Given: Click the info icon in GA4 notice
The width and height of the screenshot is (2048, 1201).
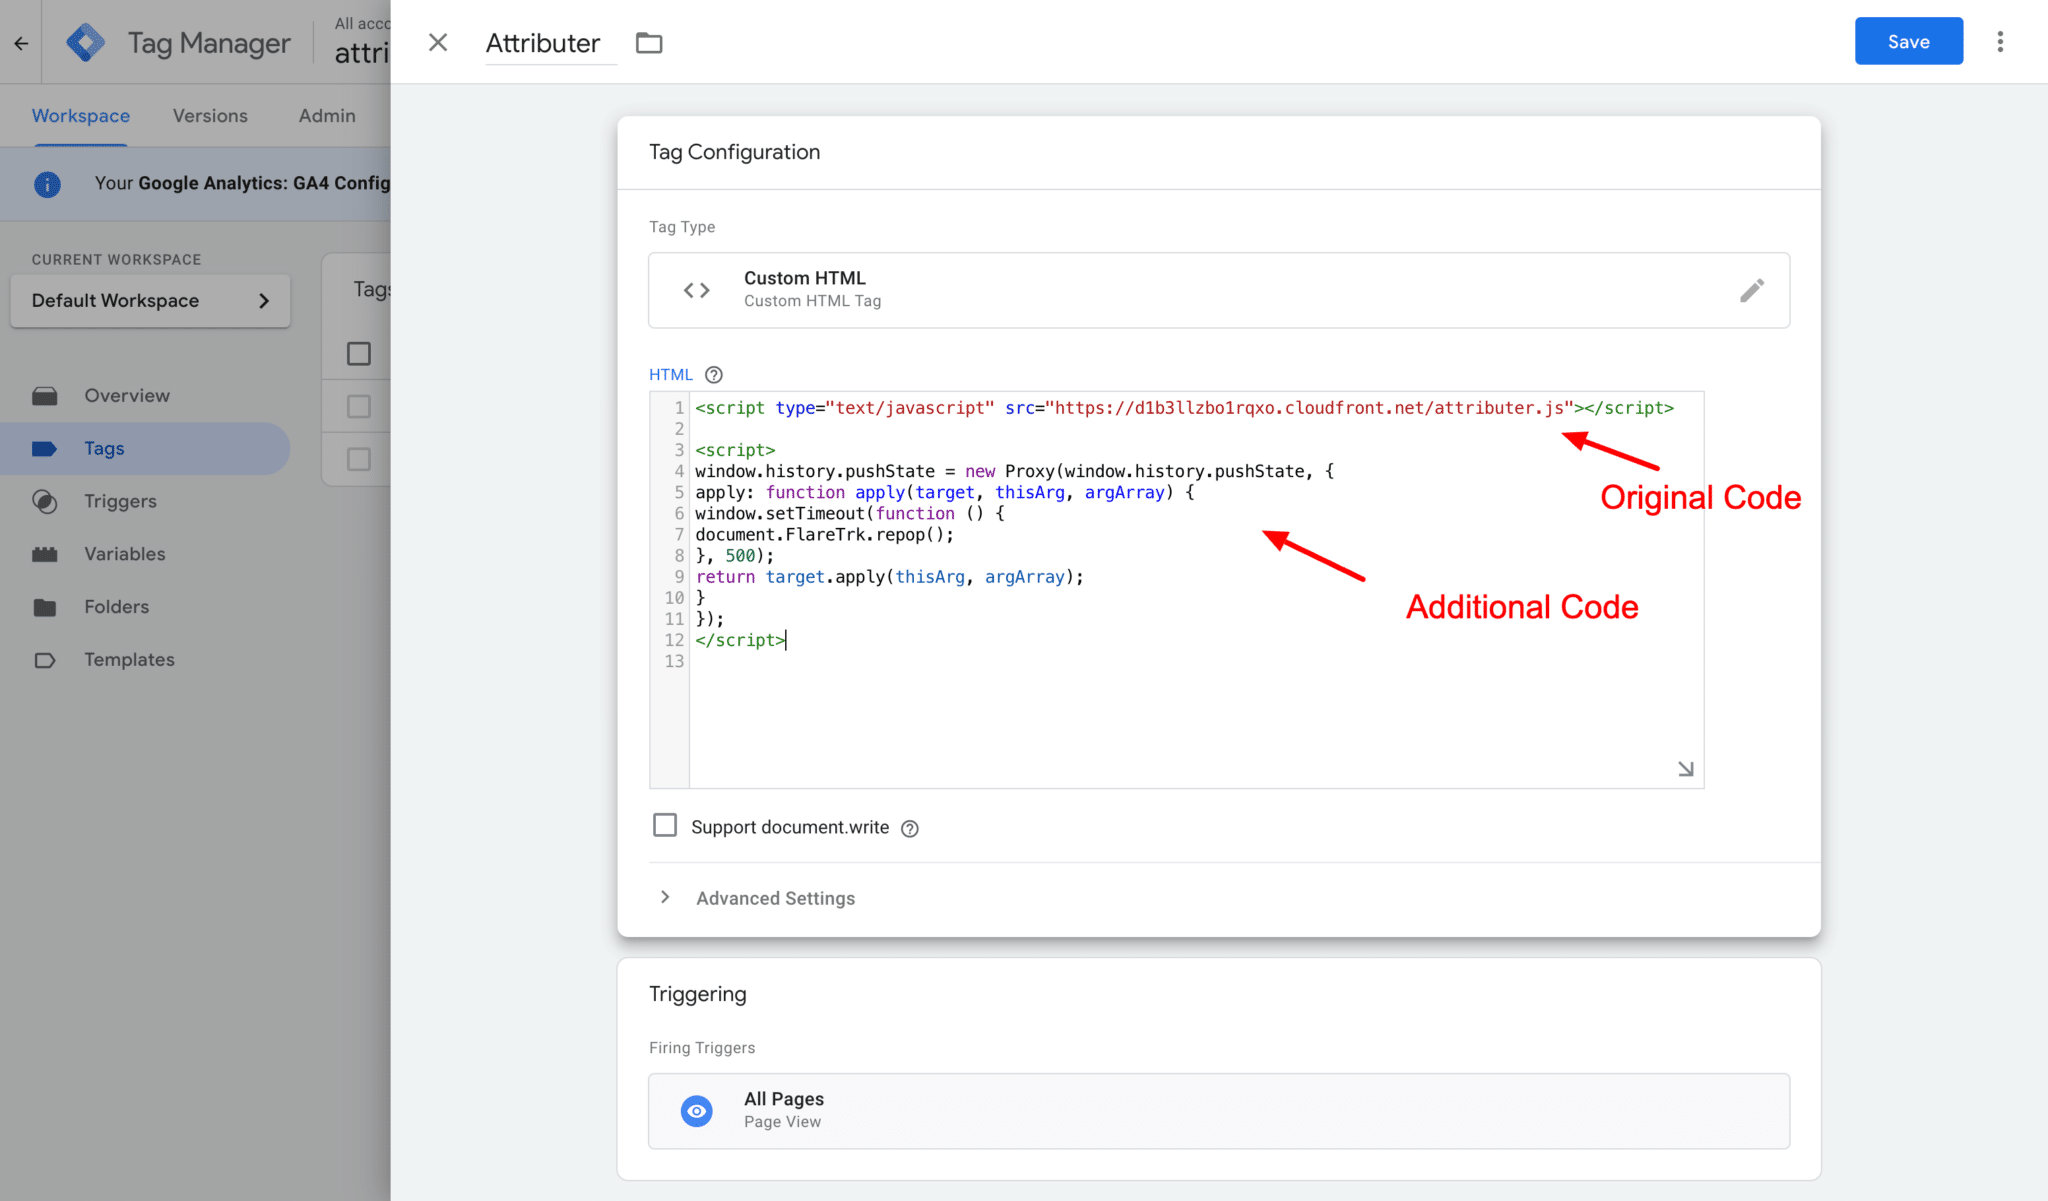Looking at the screenshot, I should coord(47,184).
